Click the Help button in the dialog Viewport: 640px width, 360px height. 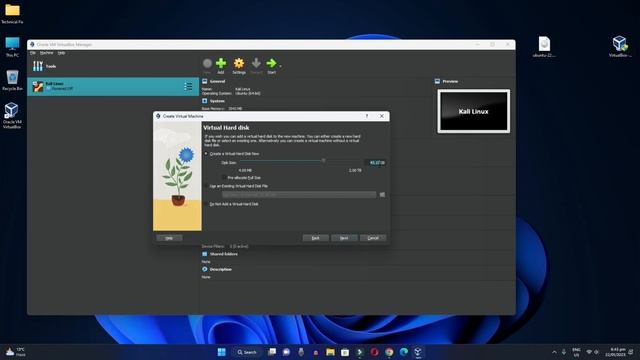pyautogui.click(x=169, y=238)
